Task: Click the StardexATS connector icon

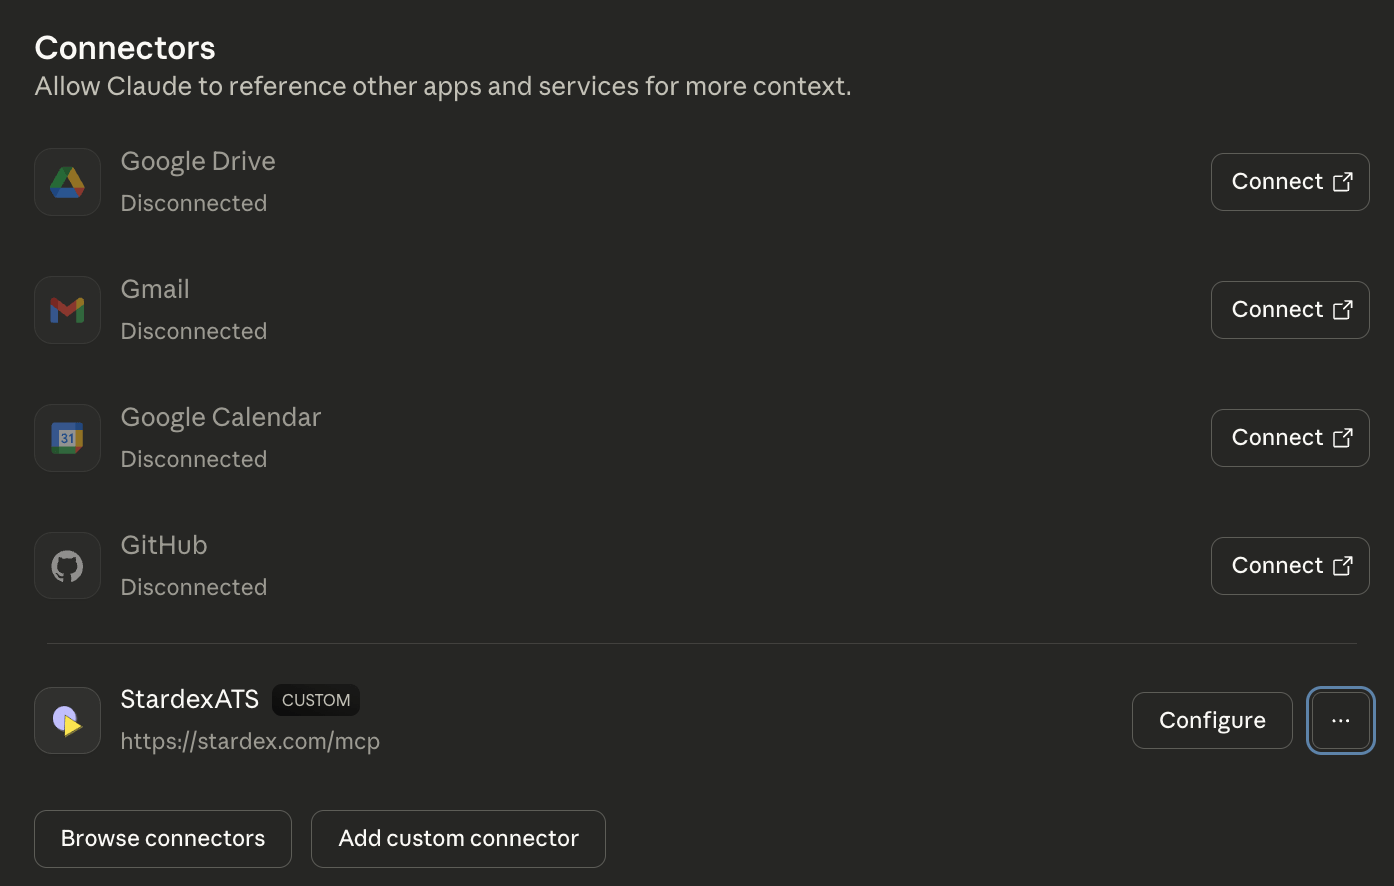Action: pyautogui.click(x=67, y=720)
